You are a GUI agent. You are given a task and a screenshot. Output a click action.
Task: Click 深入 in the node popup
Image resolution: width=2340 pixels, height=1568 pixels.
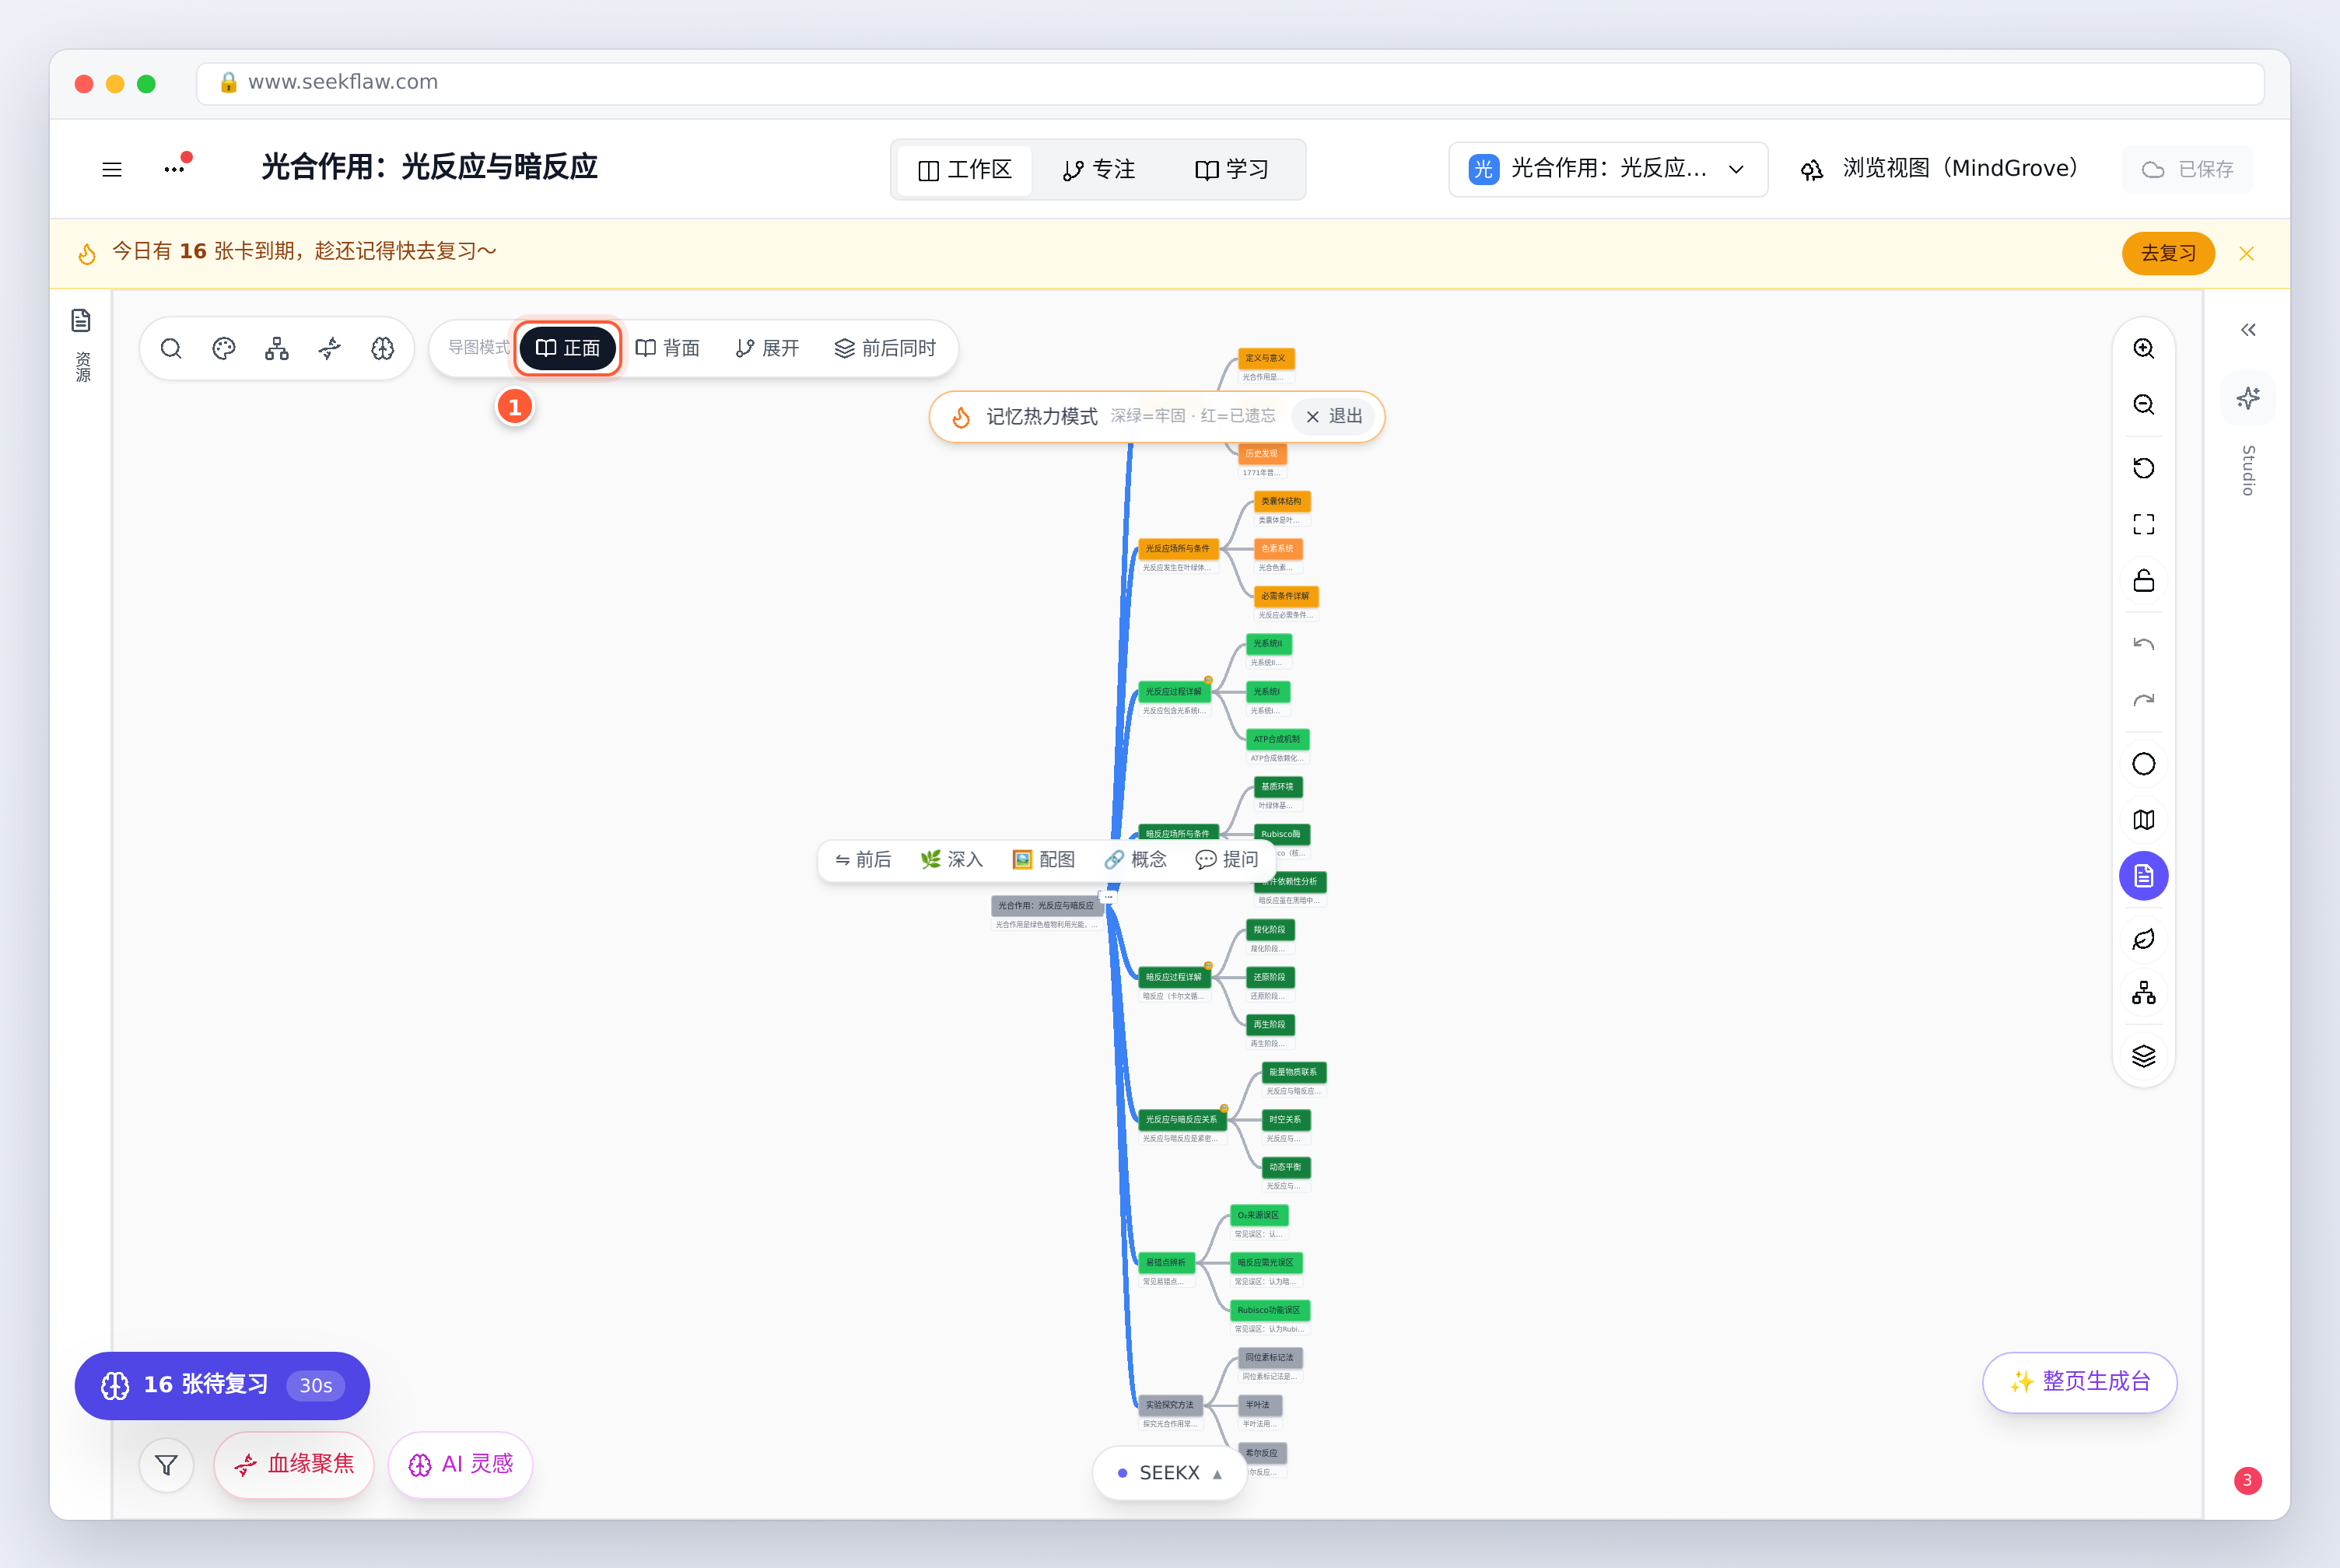point(952,860)
